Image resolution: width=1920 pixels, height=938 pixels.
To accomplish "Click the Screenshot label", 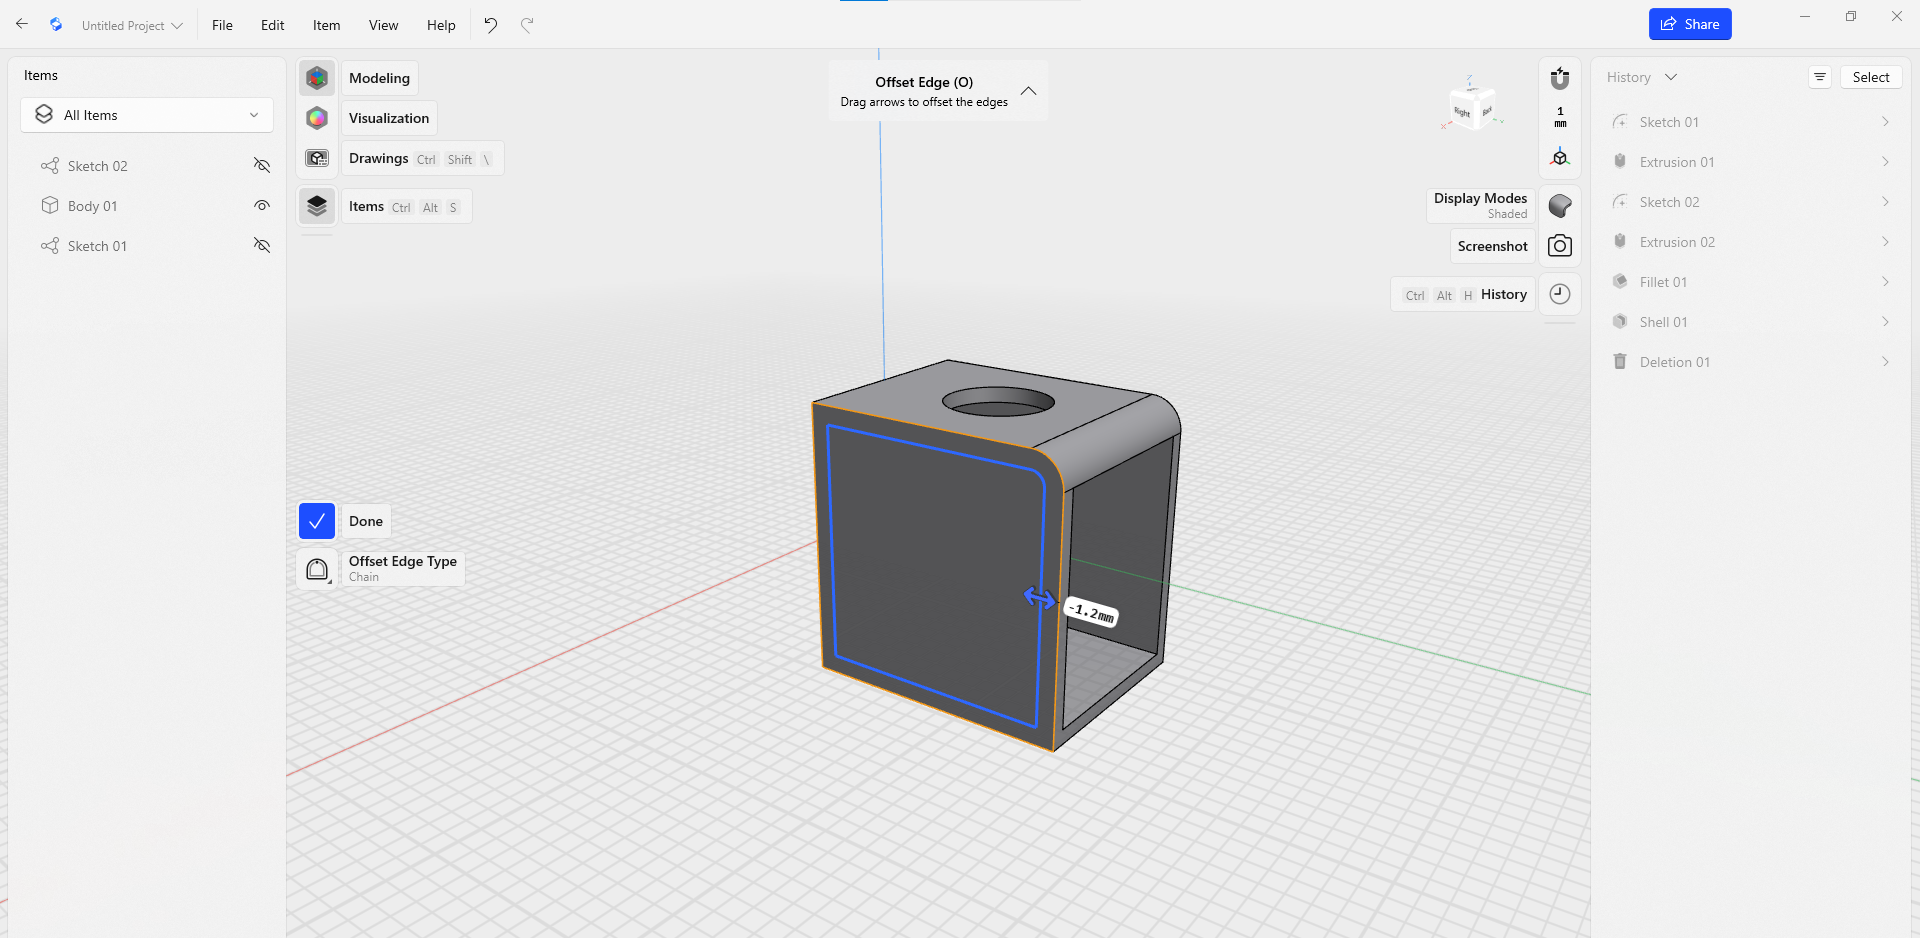I will pyautogui.click(x=1492, y=246).
